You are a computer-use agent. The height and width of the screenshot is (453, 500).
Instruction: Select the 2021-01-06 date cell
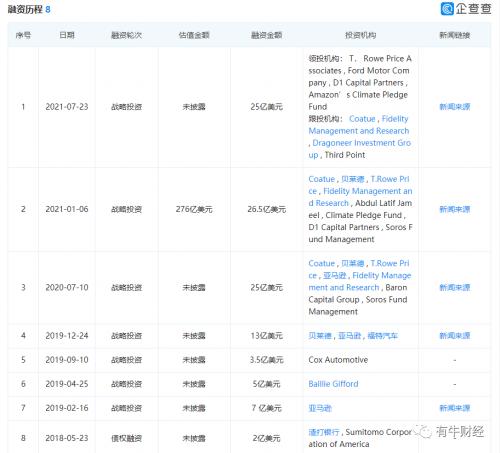click(67, 209)
